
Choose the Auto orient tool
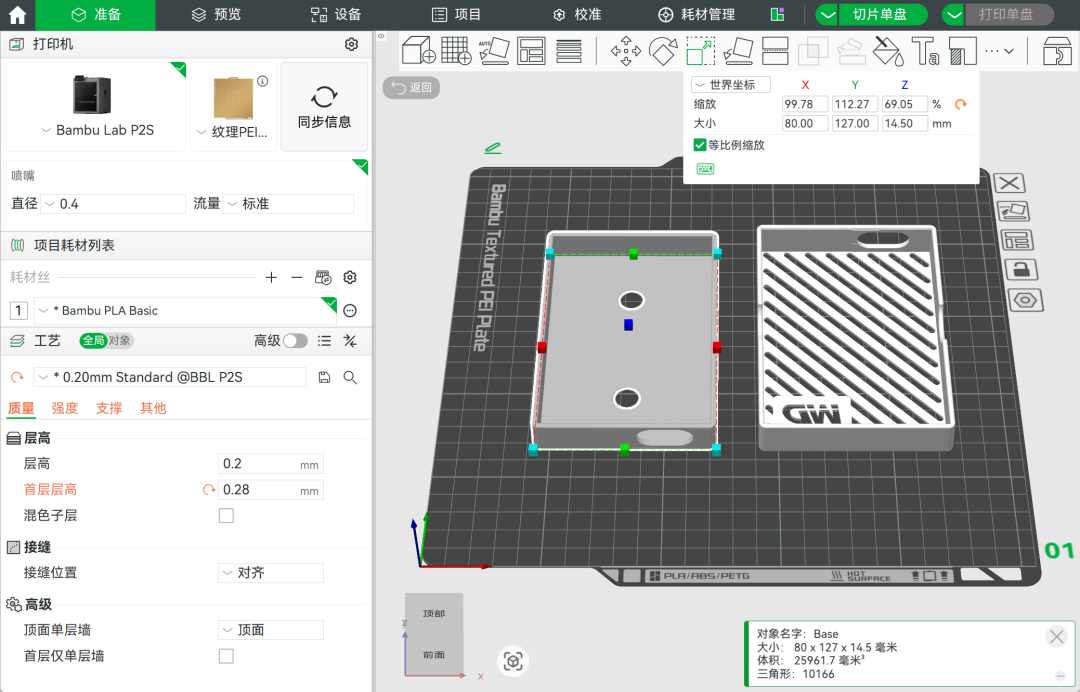click(x=494, y=51)
